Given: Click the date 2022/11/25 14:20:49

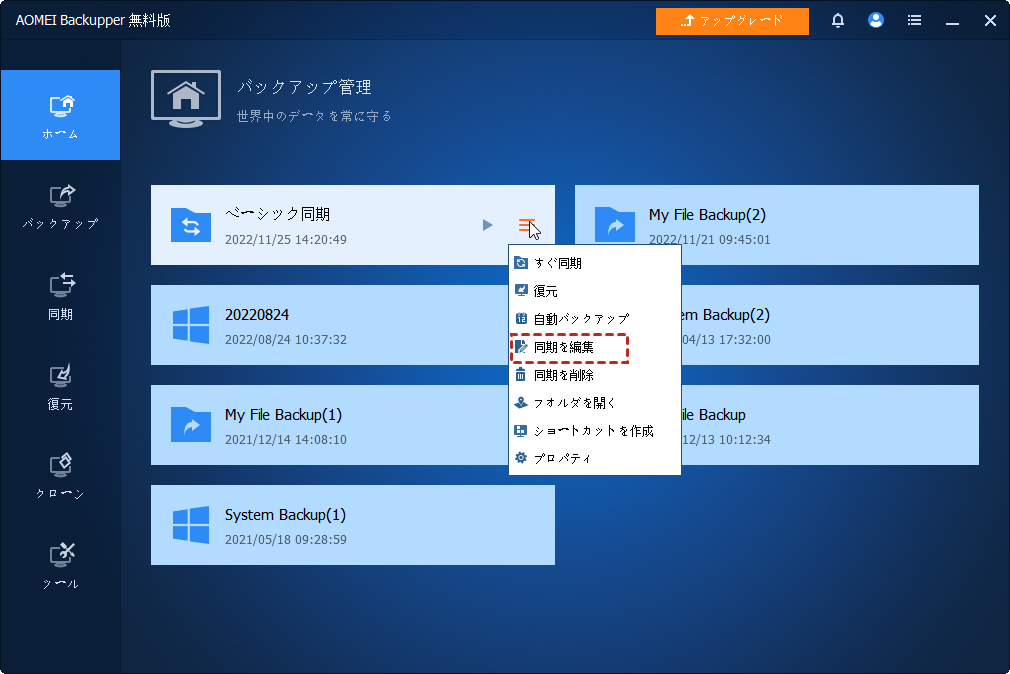Looking at the screenshot, I should pos(285,240).
